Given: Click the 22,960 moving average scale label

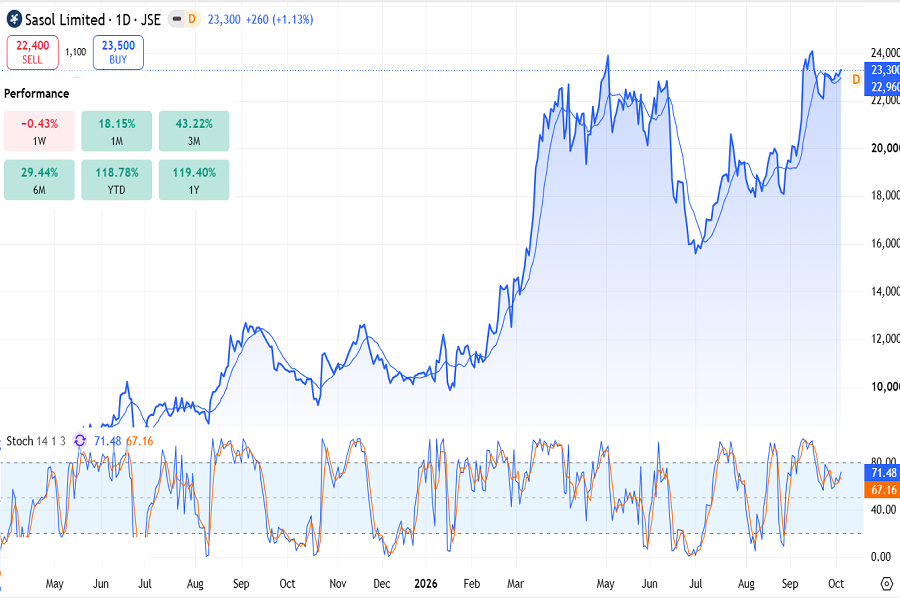Looking at the screenshot, I should (x=882, y=87).
